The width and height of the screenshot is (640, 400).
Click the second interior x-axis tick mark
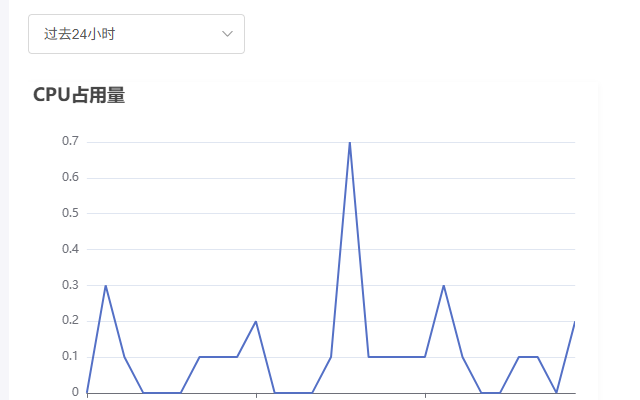point(425,395)
